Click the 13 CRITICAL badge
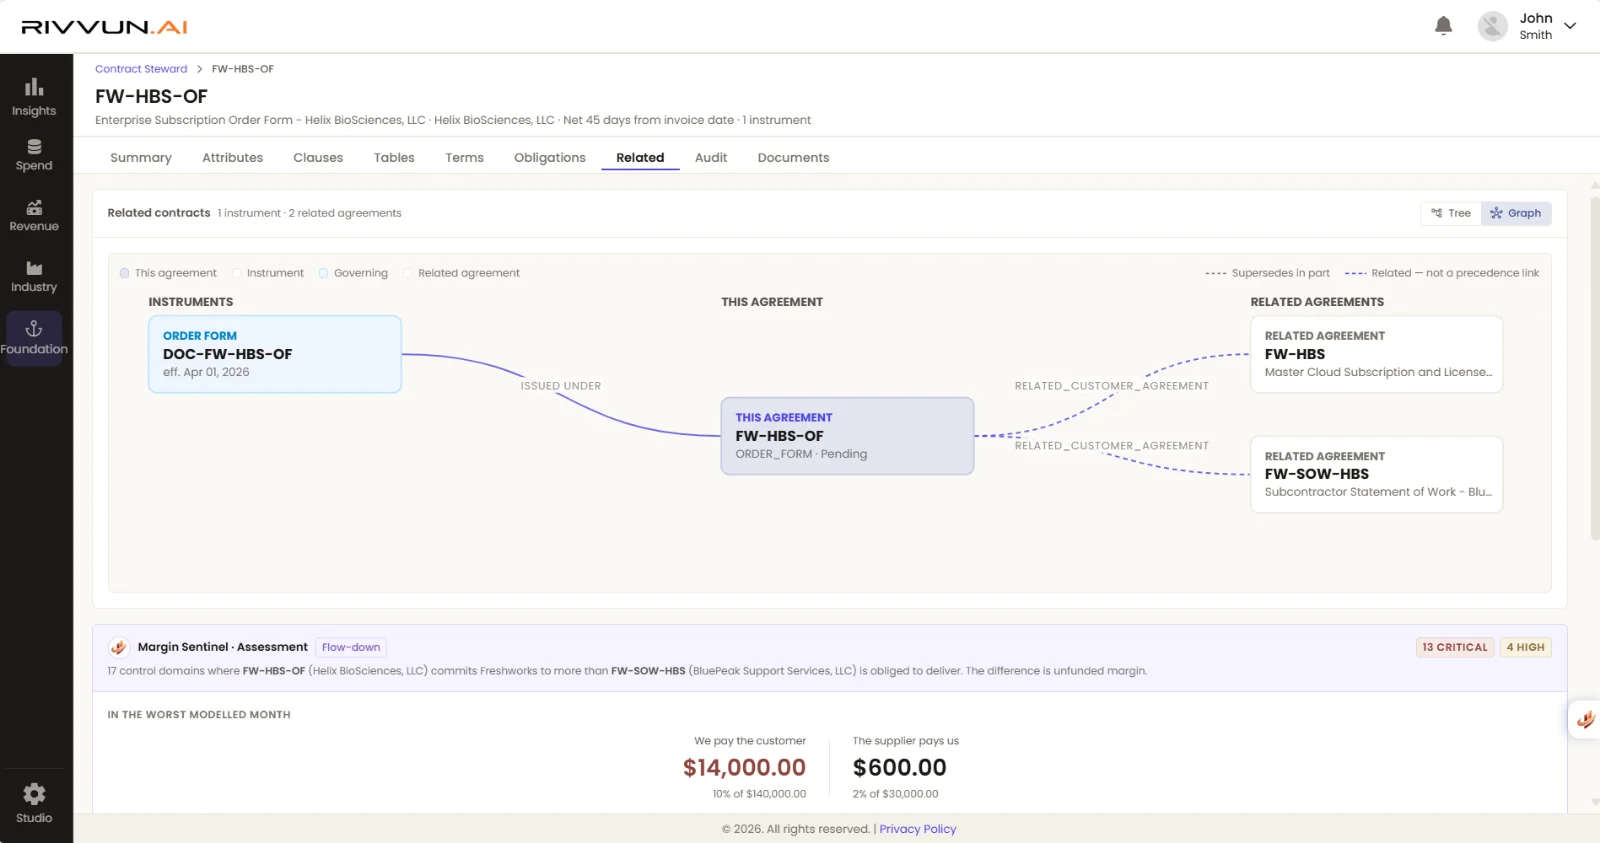 pyautogui.click(x=1455, y=647)
